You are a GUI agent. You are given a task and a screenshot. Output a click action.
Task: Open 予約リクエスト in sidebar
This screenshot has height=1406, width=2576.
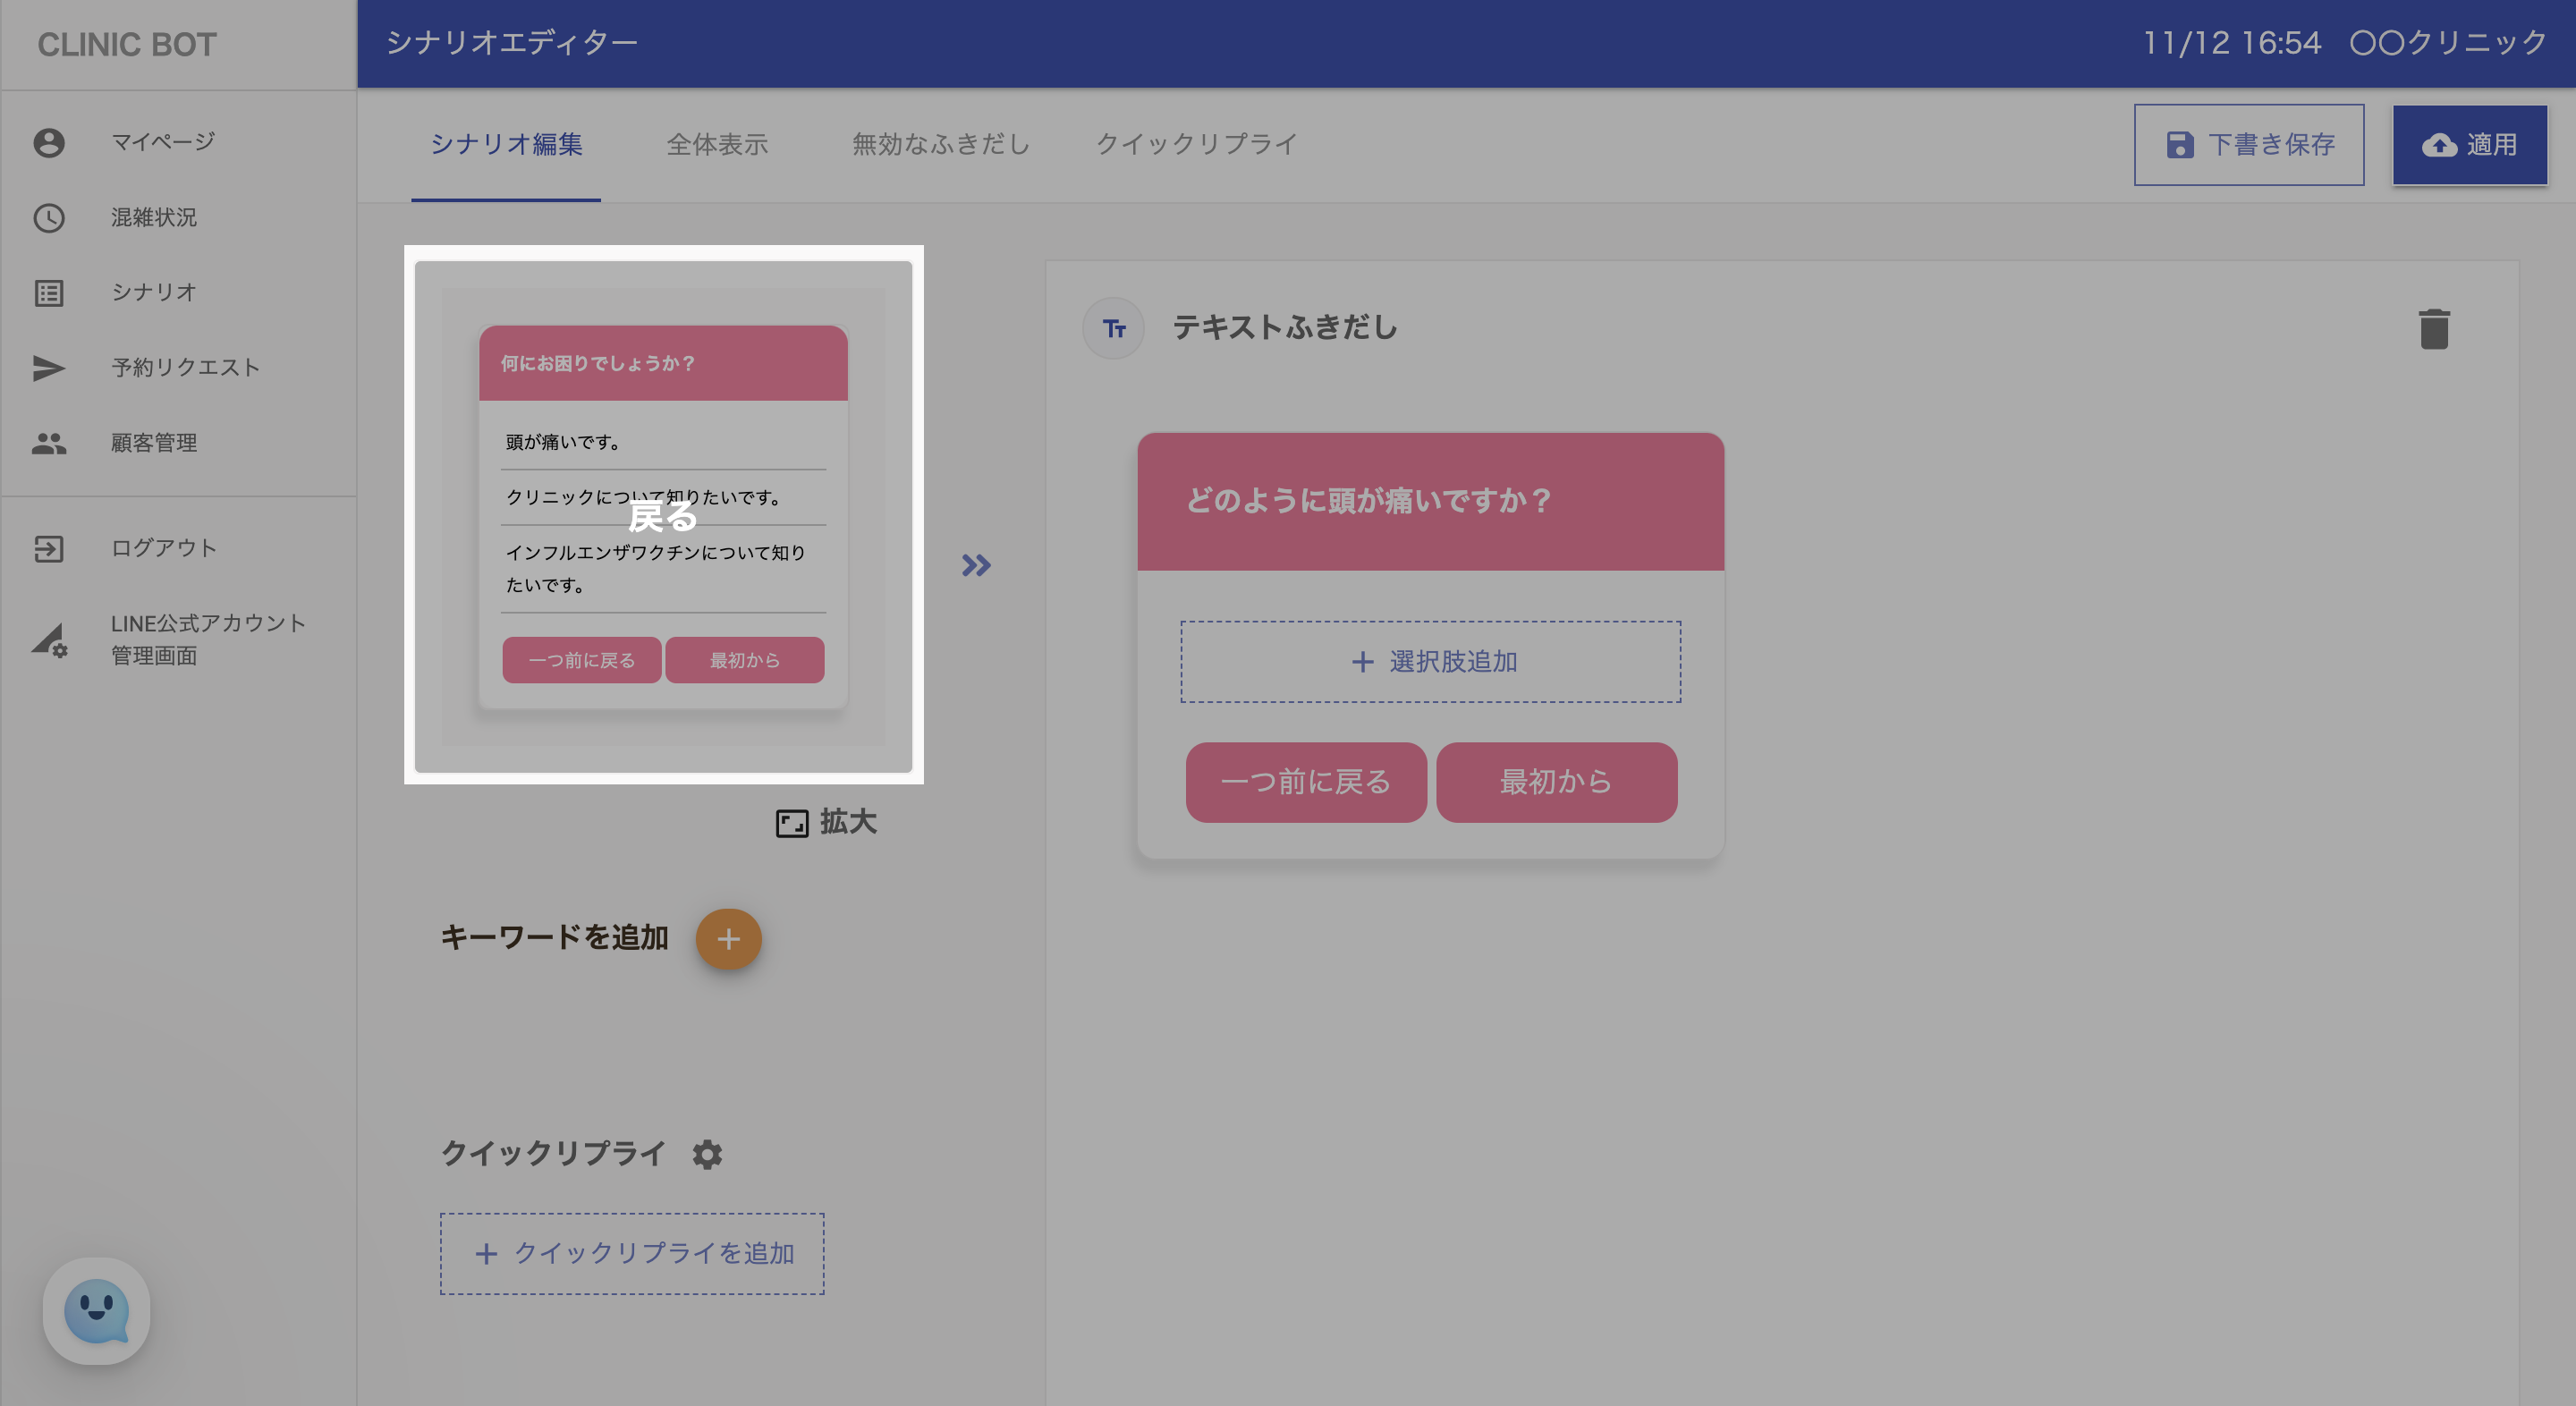pyautogui.click(x=185, y=367)
